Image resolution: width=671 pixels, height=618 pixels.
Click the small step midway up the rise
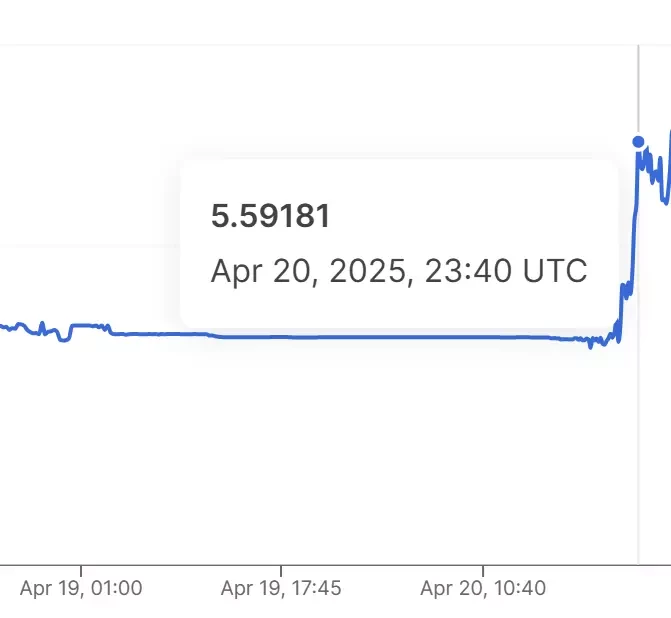pyautogui.click(x=626, y=290)
